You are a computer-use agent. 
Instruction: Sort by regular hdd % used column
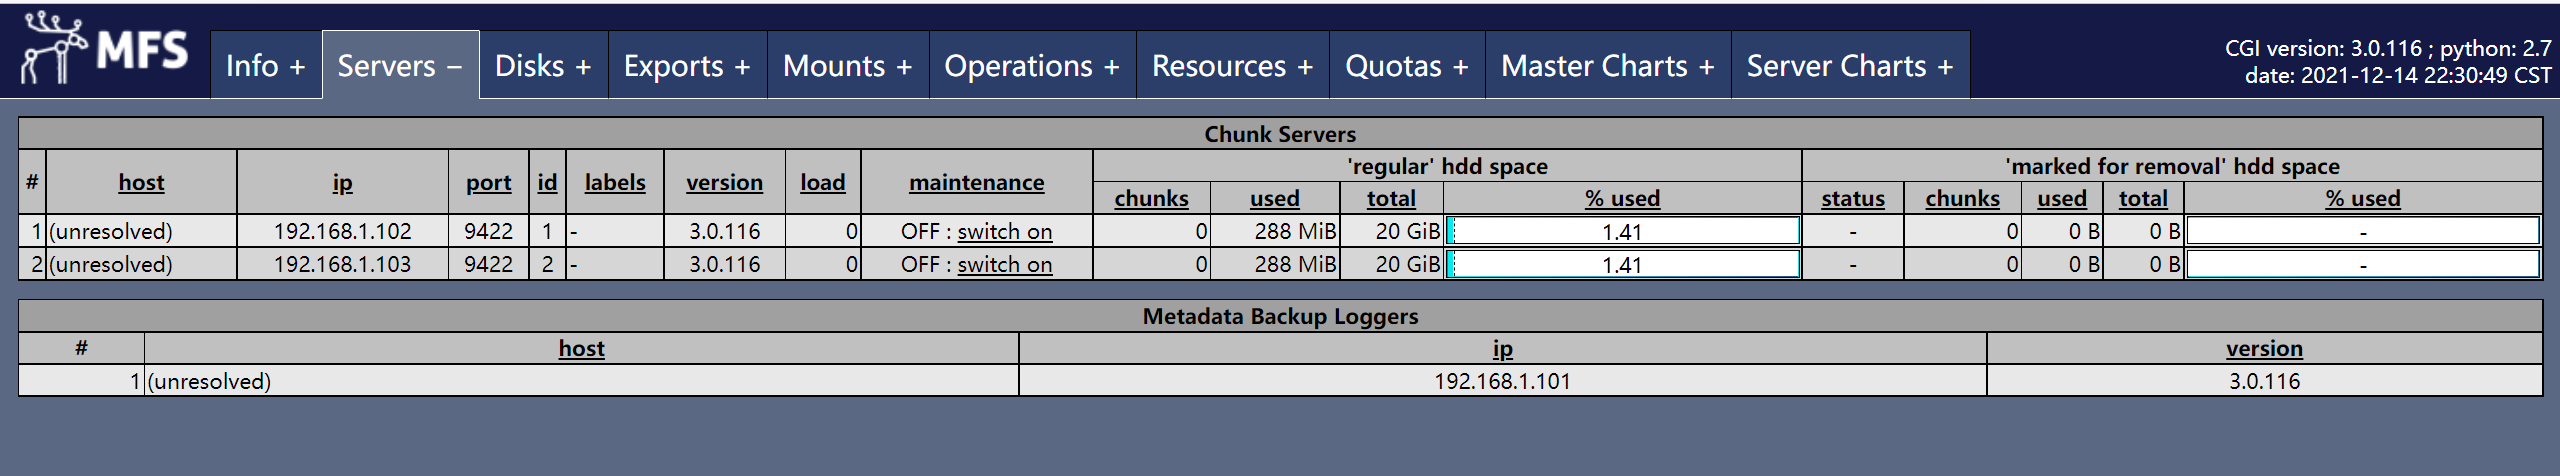(1622, 198)
